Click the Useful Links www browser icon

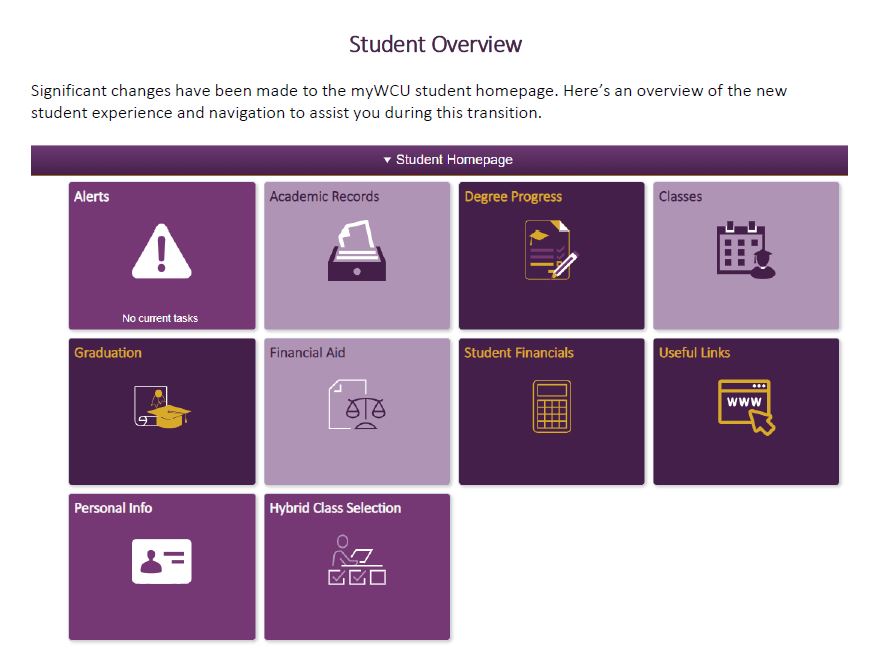coord(746,407)
